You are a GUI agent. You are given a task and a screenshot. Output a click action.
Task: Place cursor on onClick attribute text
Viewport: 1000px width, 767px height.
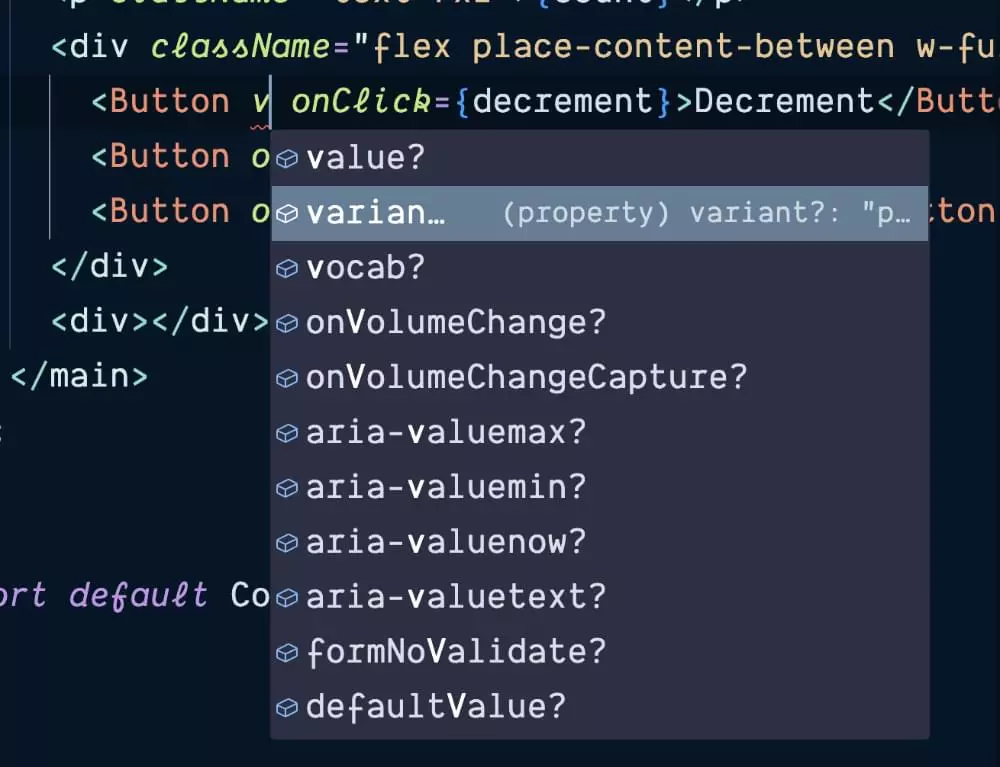[361, 101]
